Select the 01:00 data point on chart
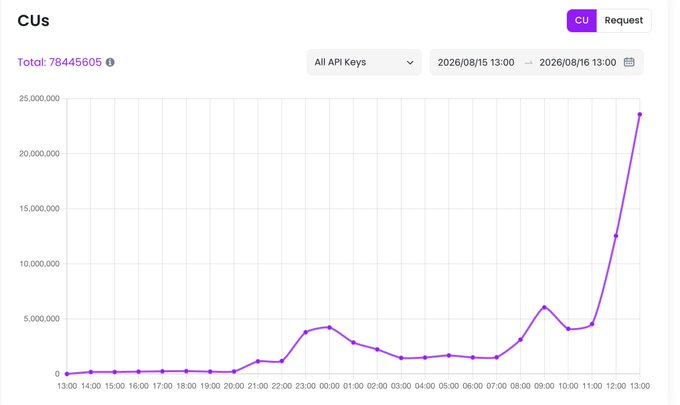 353,343
